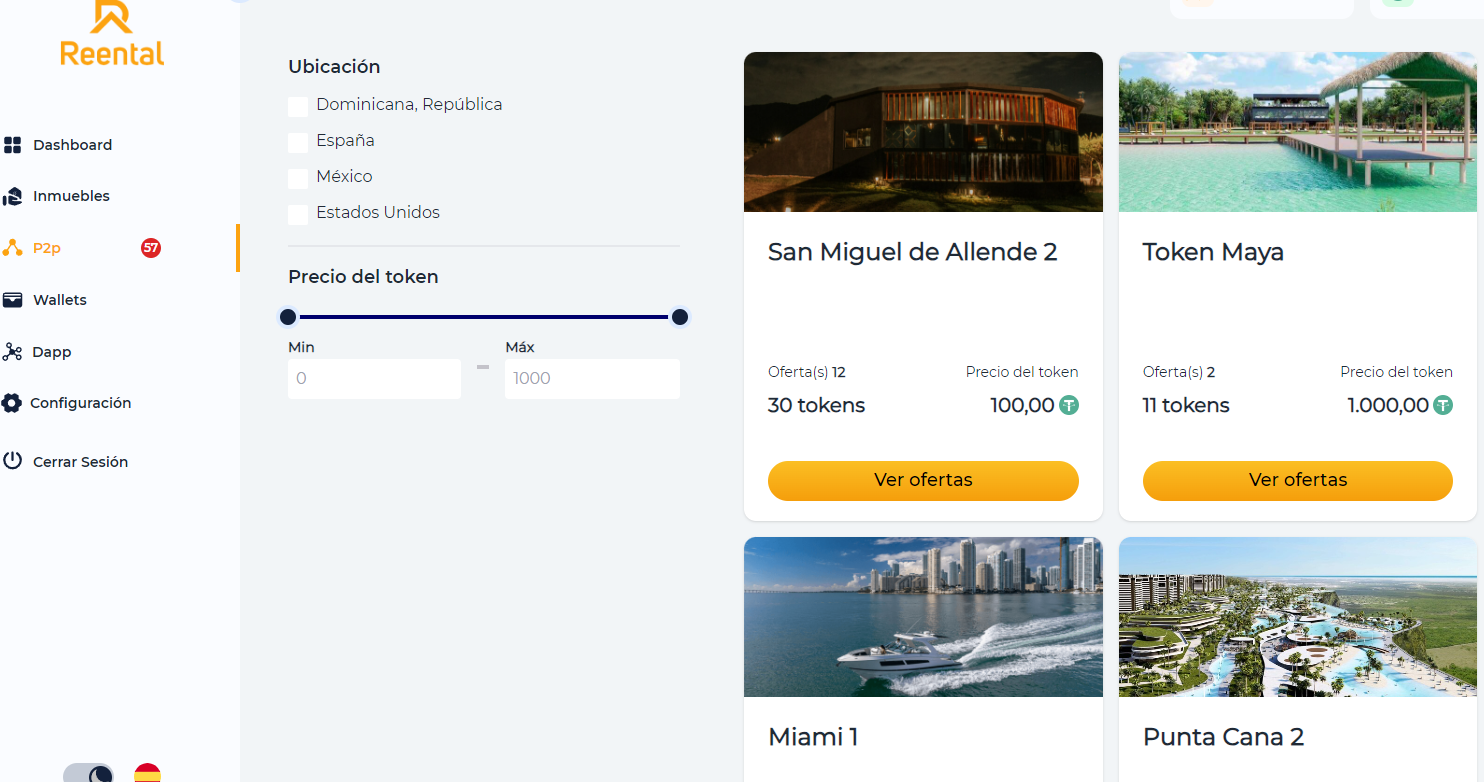Click Ver ofertas on Token Maya
The image size is (1484, 782).
pyautogui.click(x=1297, y=480)
